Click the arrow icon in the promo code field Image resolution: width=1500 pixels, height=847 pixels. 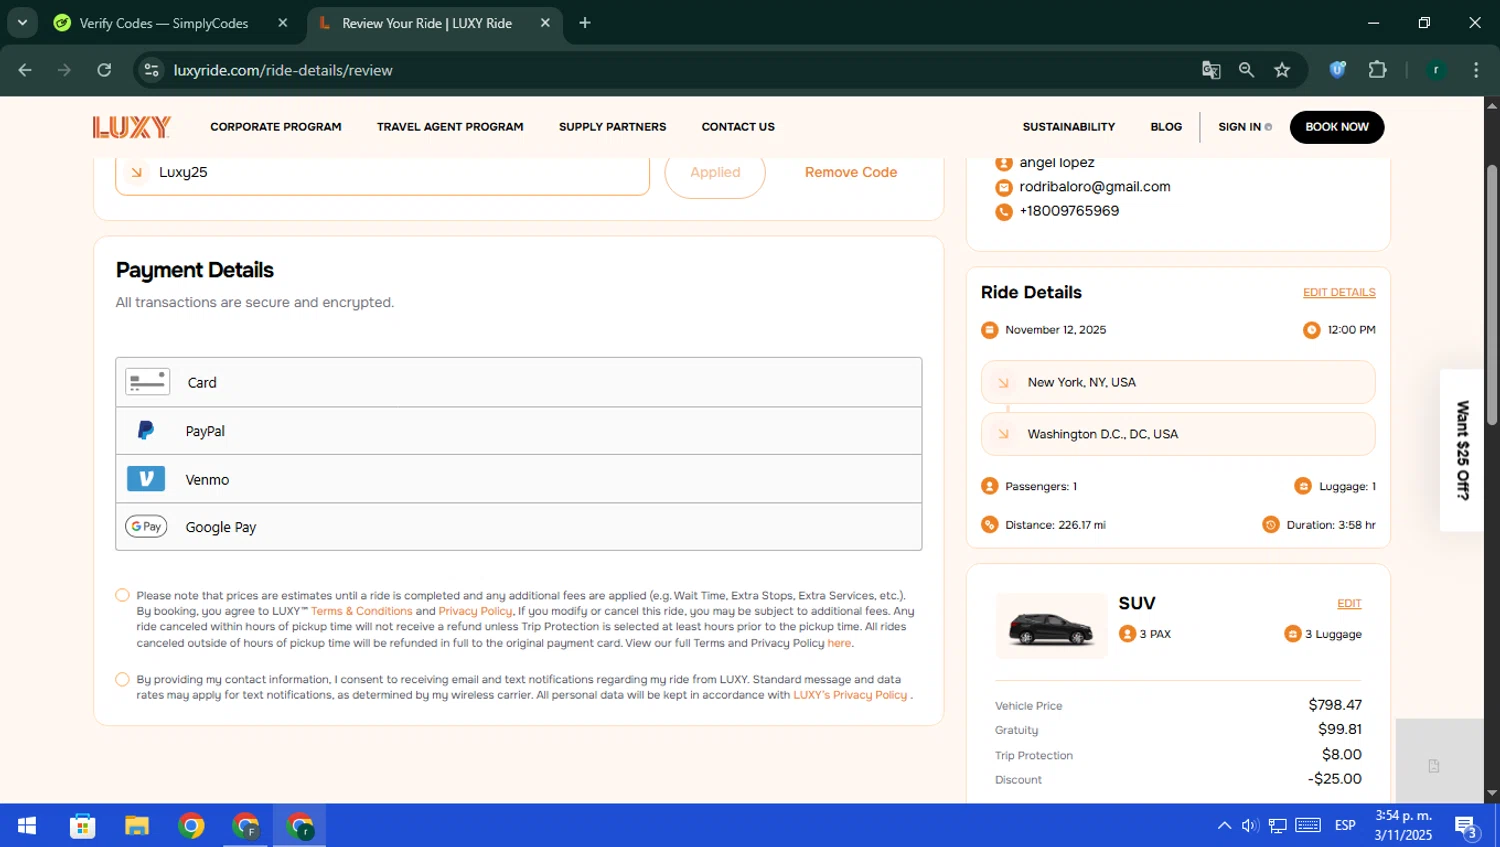coord(137,172)
